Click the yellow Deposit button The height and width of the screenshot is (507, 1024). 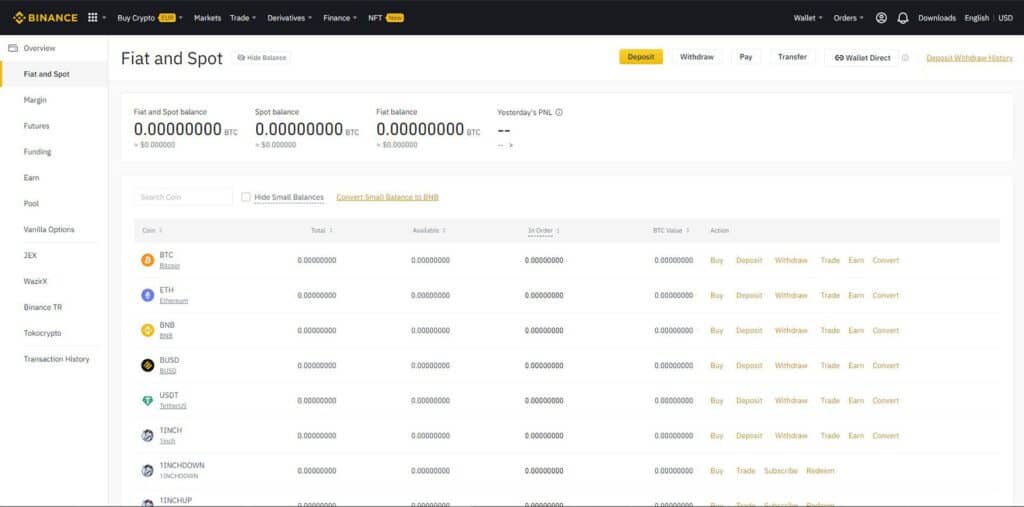click(x=641, y=57)
